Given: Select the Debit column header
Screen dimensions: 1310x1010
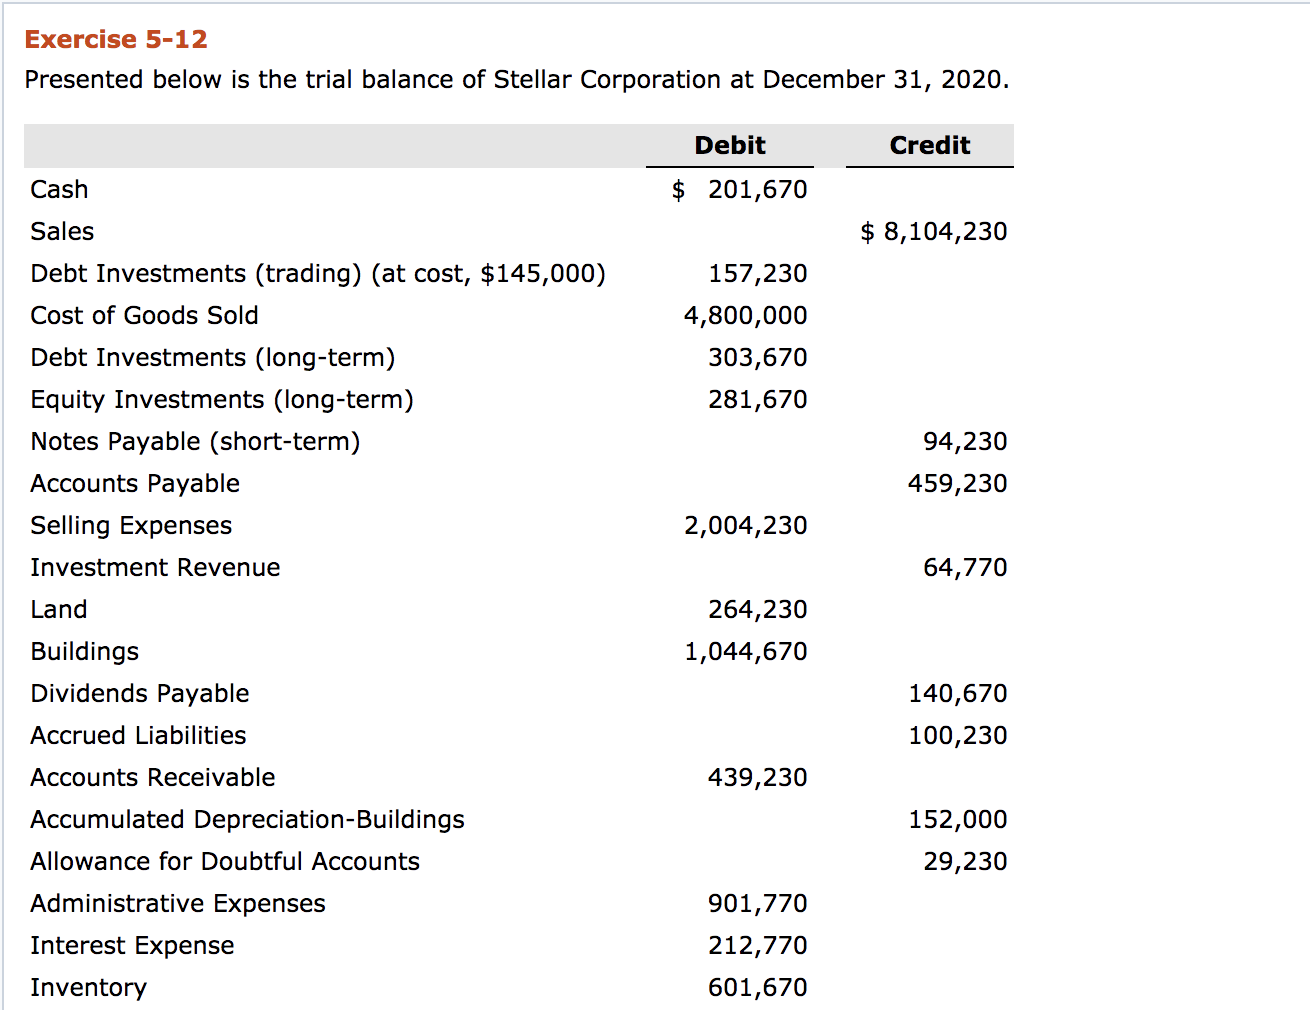Looking at the screenshot, I should pyautogui.click(x=729, y=145).
